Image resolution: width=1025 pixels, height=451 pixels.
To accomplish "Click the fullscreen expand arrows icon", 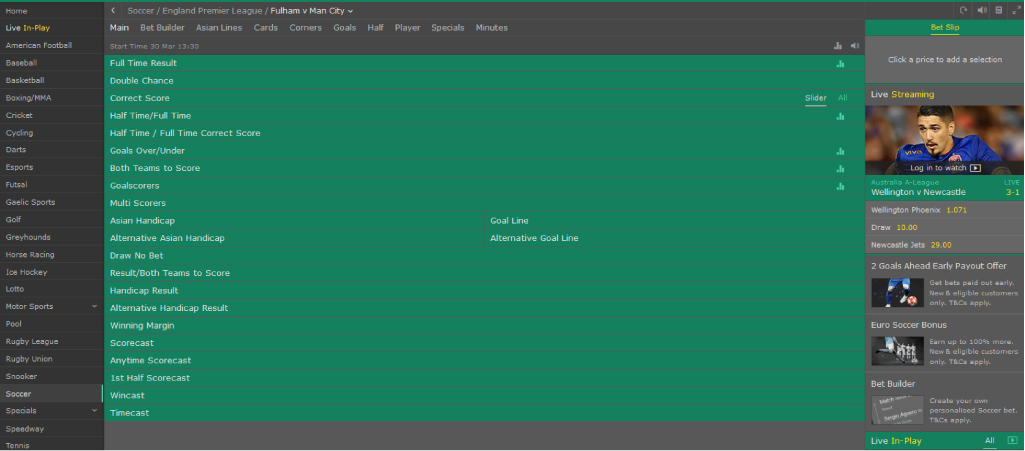I will tap(1015, 10).
